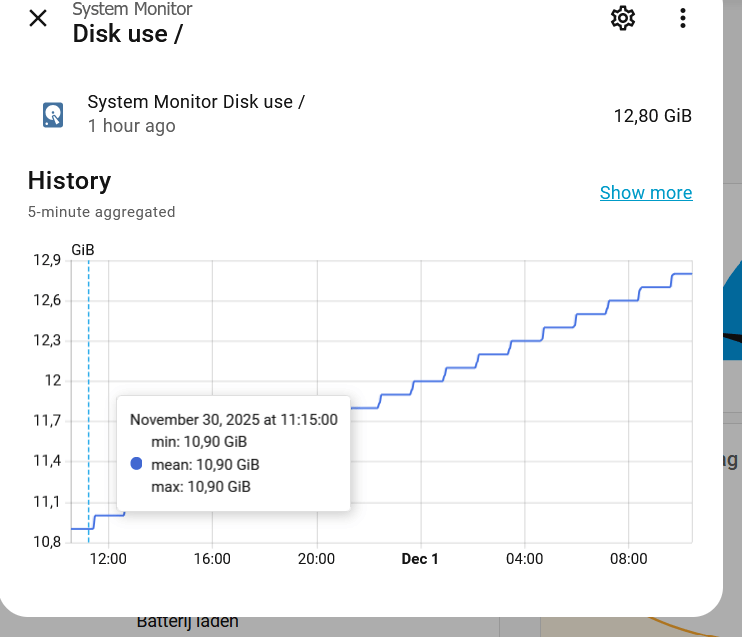Click the 04:00 label on the time axis
Viewport: 742px width, 637px height.
pyautogui.click(x=525, y=559)
